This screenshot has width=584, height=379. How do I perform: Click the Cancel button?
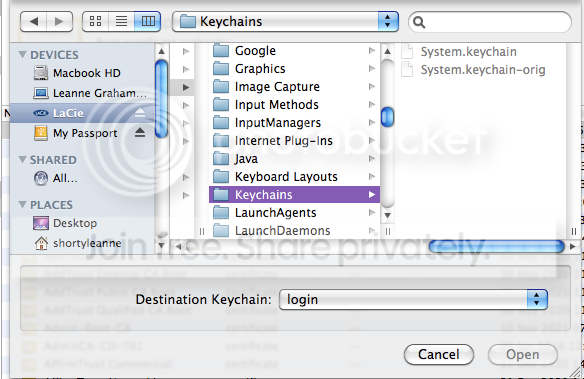[438, 354]
